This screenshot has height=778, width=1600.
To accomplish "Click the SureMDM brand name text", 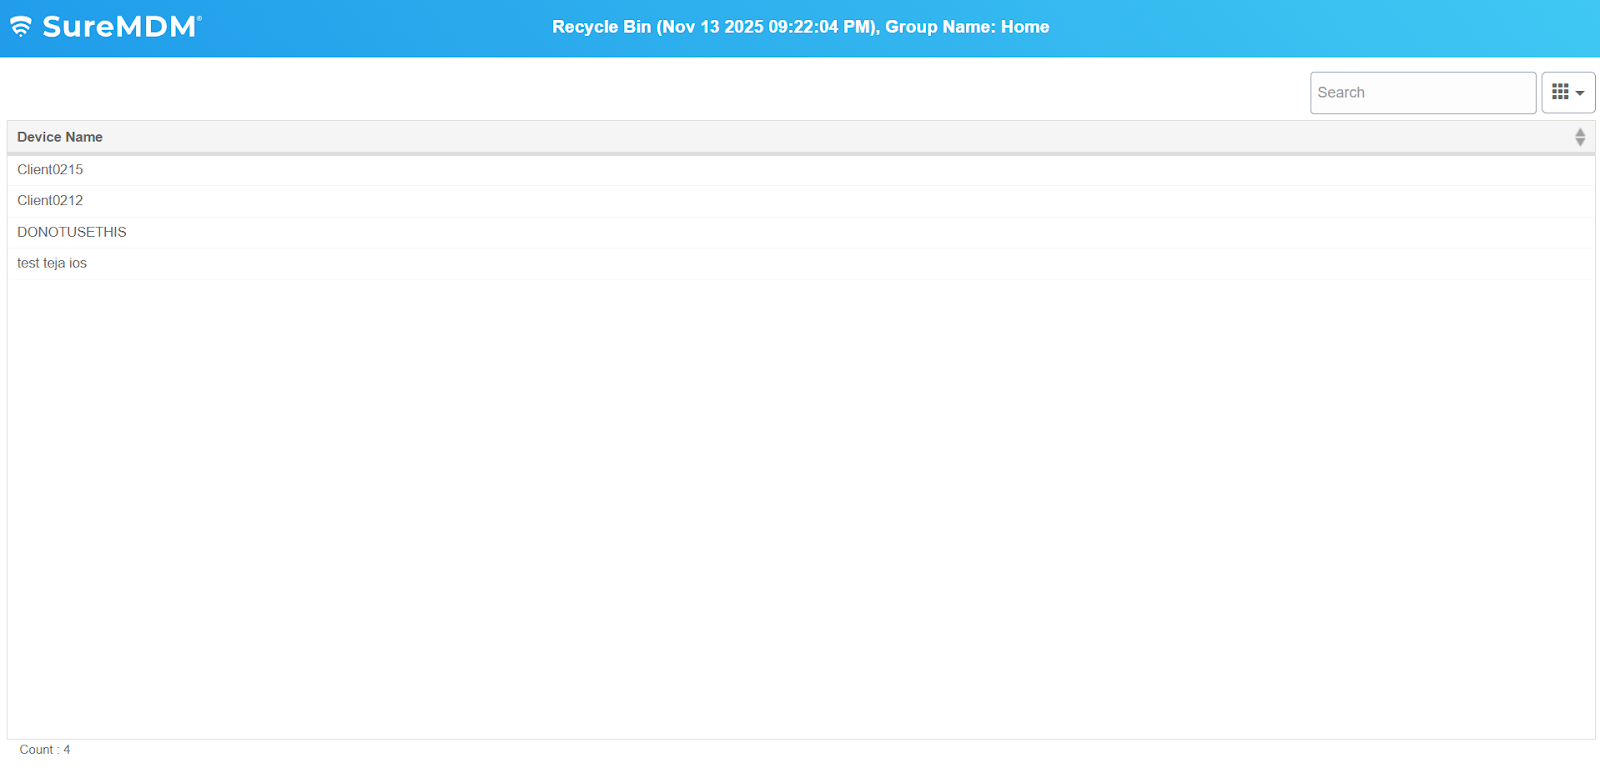I will pos(118,27).
